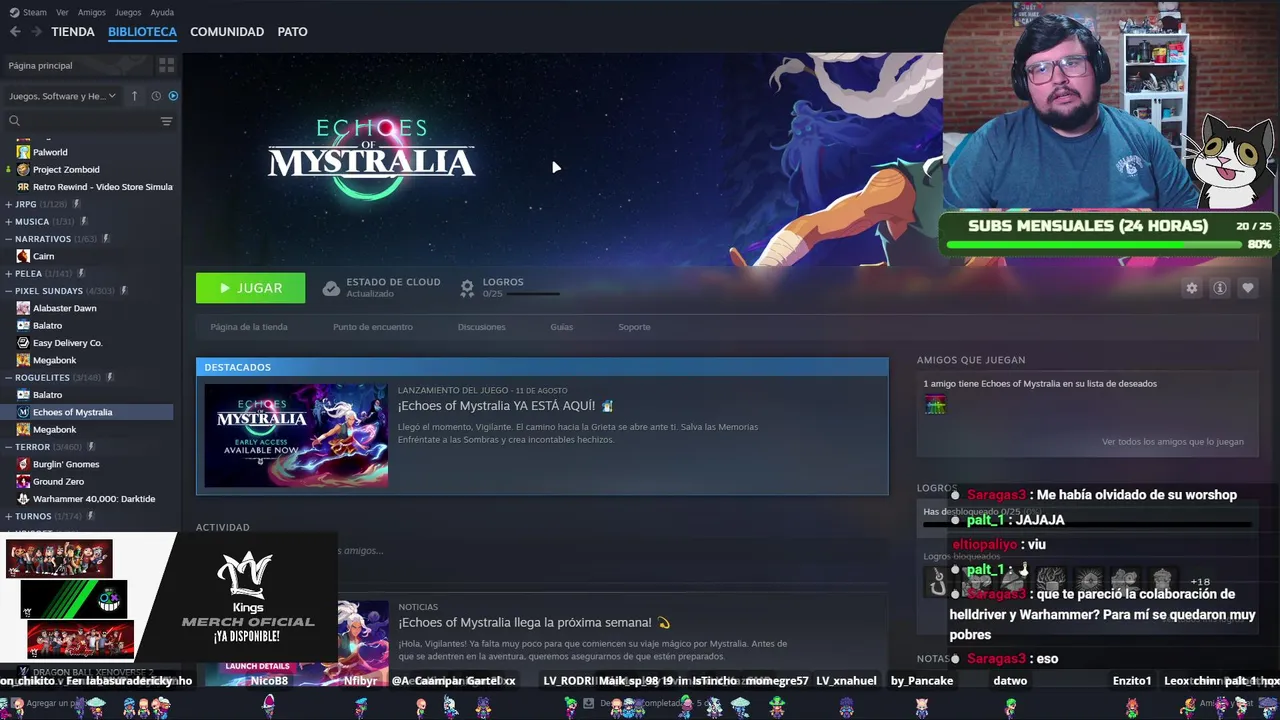Select Megabonk under ROGUELITES
Image resolution: width=1280 pixels, height=720 pixels.
[x=55, y=430]
